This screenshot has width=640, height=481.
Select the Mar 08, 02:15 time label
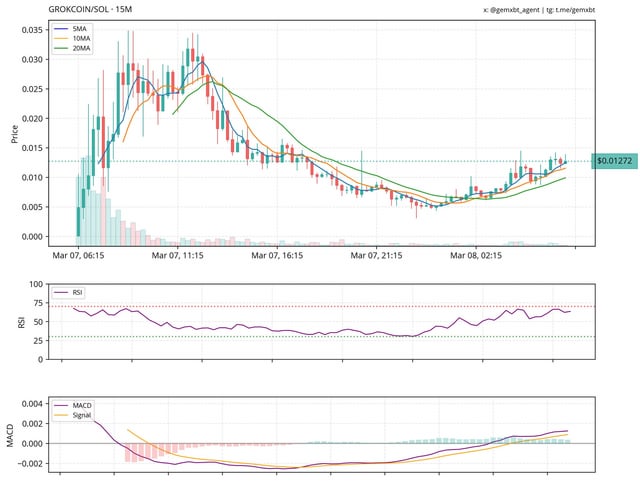[477, 257]
